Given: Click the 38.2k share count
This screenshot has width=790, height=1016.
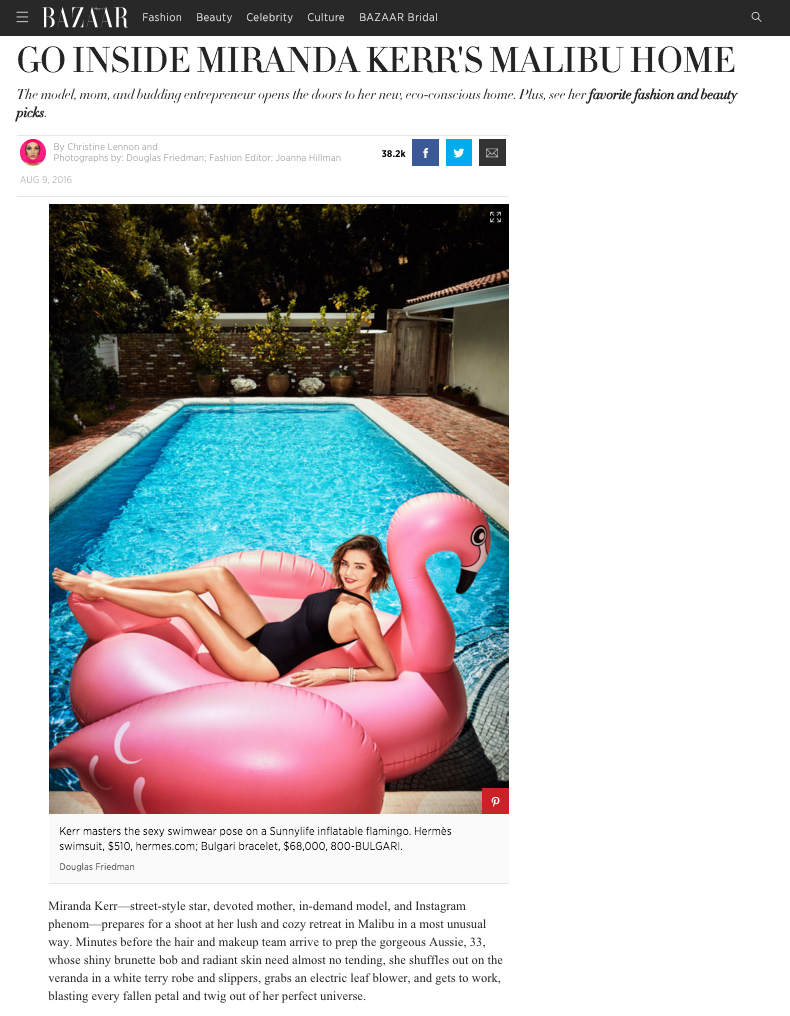Looking at the screenshot, I should (x=393, y=154).
